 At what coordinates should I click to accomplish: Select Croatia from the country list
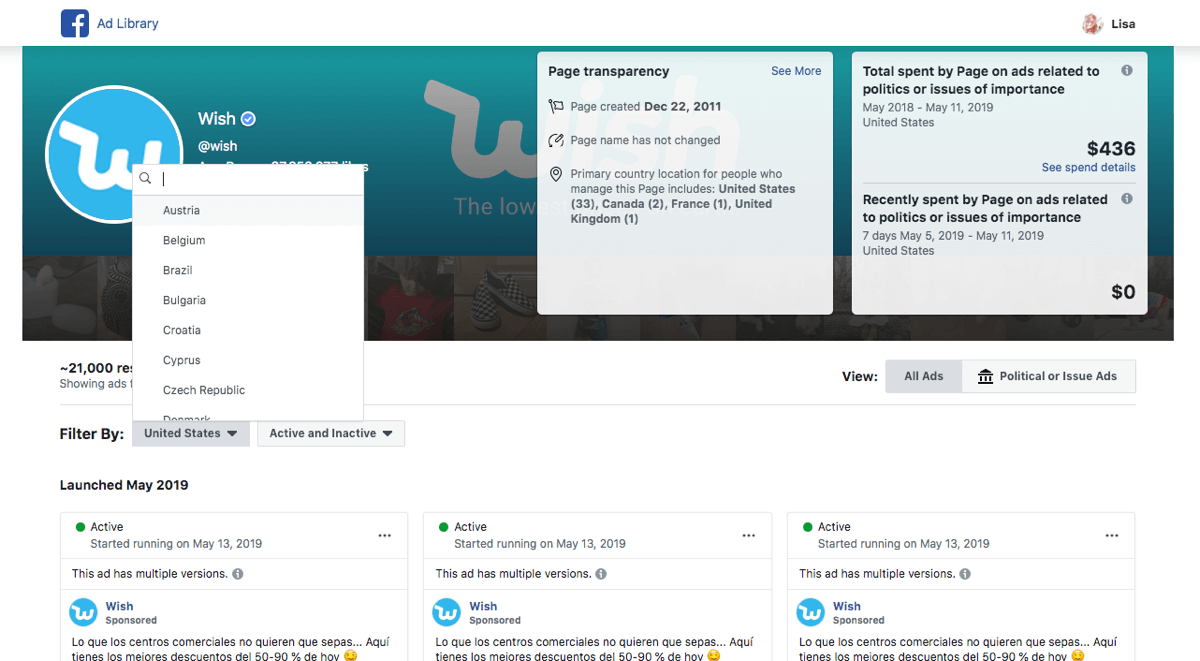coord(248,330)
